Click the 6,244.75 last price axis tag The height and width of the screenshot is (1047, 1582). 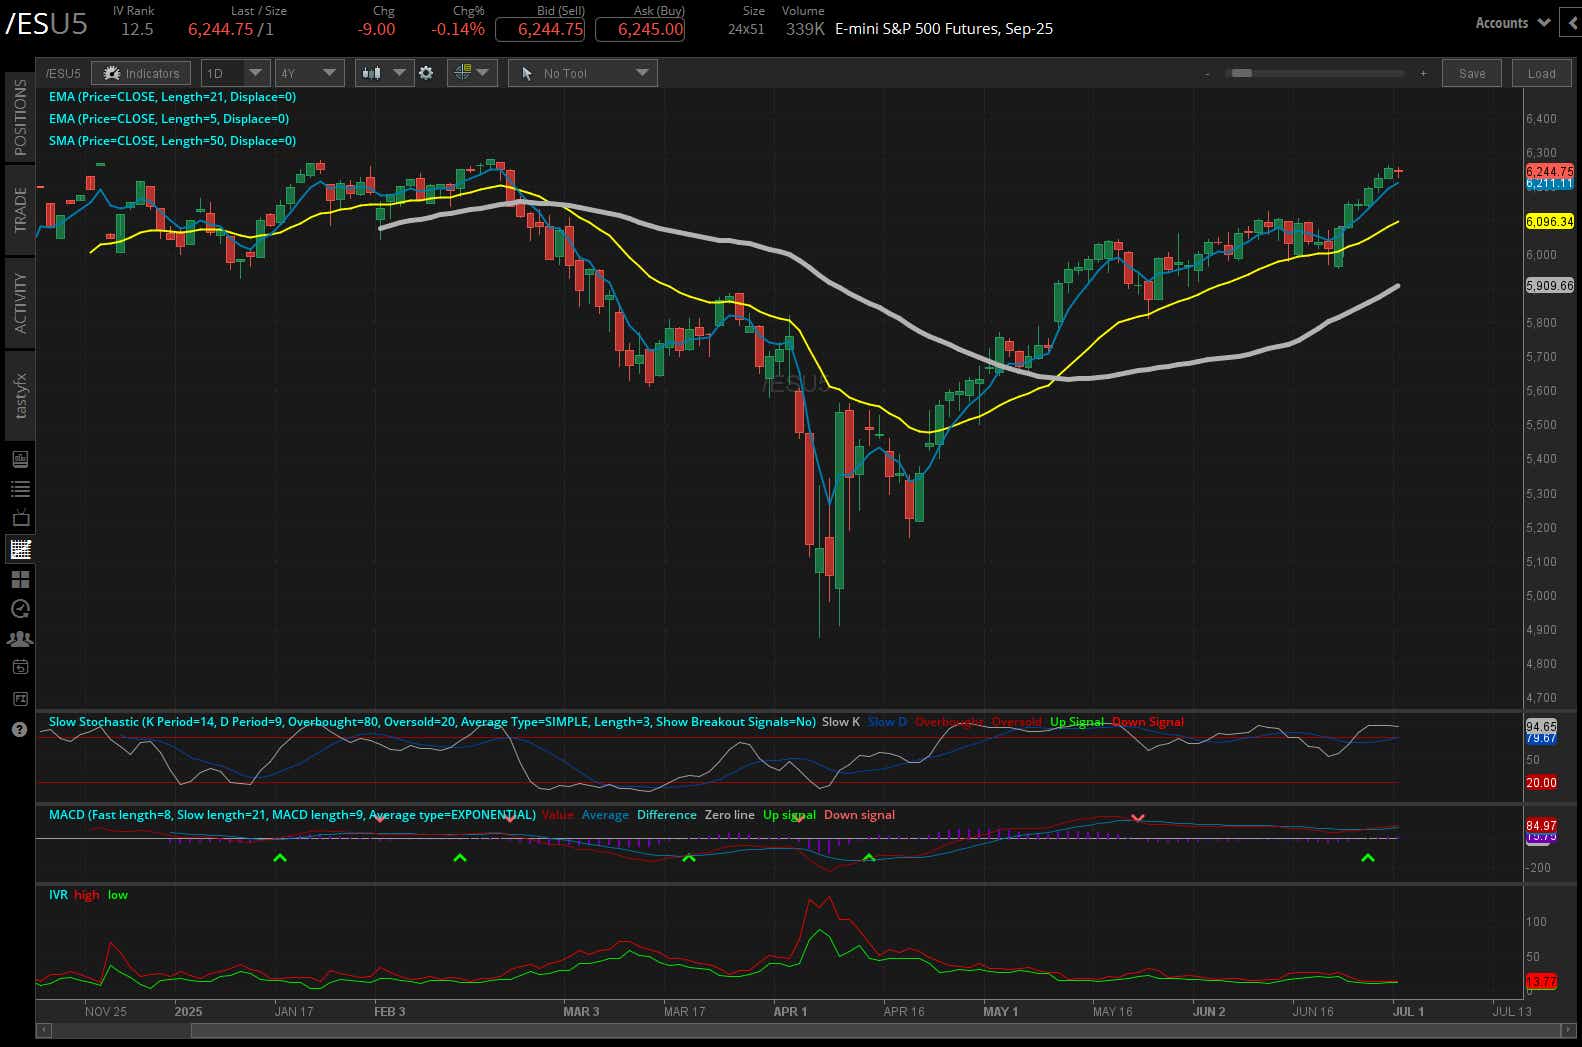(x=1549, y=171)
